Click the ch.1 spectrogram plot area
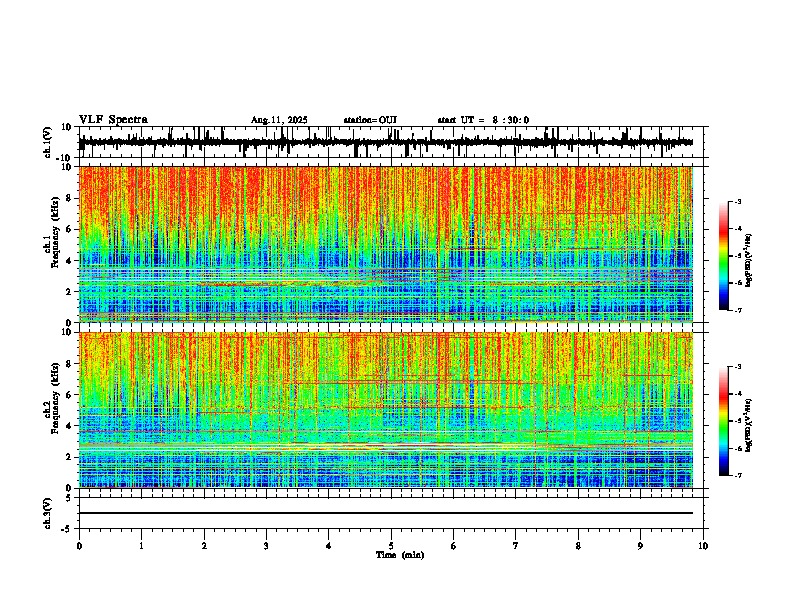The height and width of the screenshot is (612, 792). pos(386,244)
